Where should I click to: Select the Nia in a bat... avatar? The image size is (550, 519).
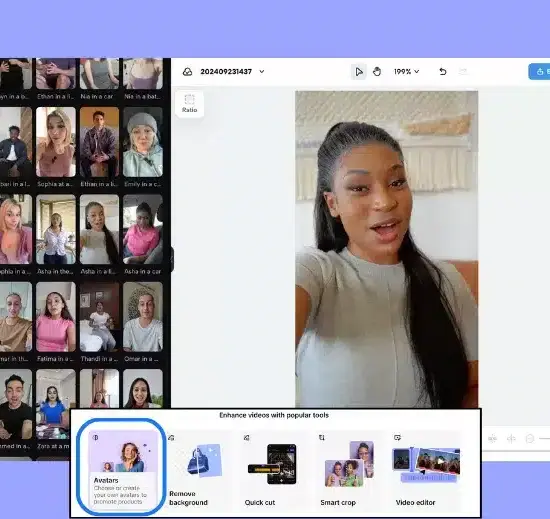(x=143, y=79)
